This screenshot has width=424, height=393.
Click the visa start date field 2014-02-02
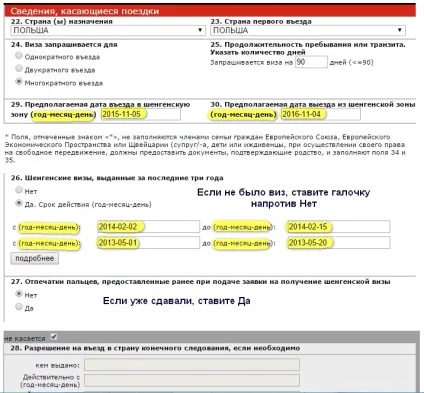148,227
